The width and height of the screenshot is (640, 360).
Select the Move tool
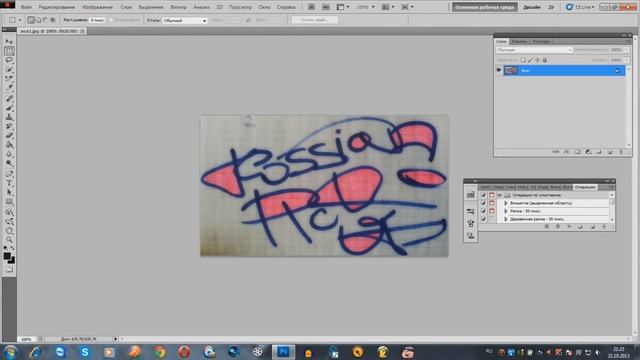point(9,42)
